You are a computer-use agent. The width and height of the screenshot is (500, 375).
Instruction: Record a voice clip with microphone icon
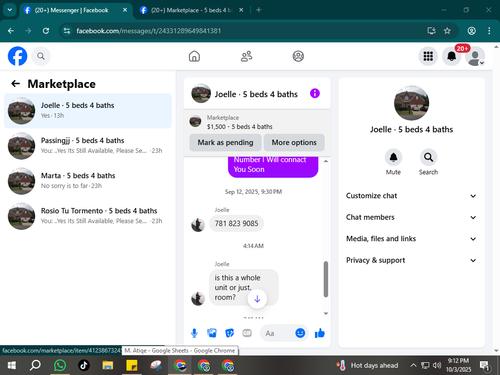click(x=194, y=333)
